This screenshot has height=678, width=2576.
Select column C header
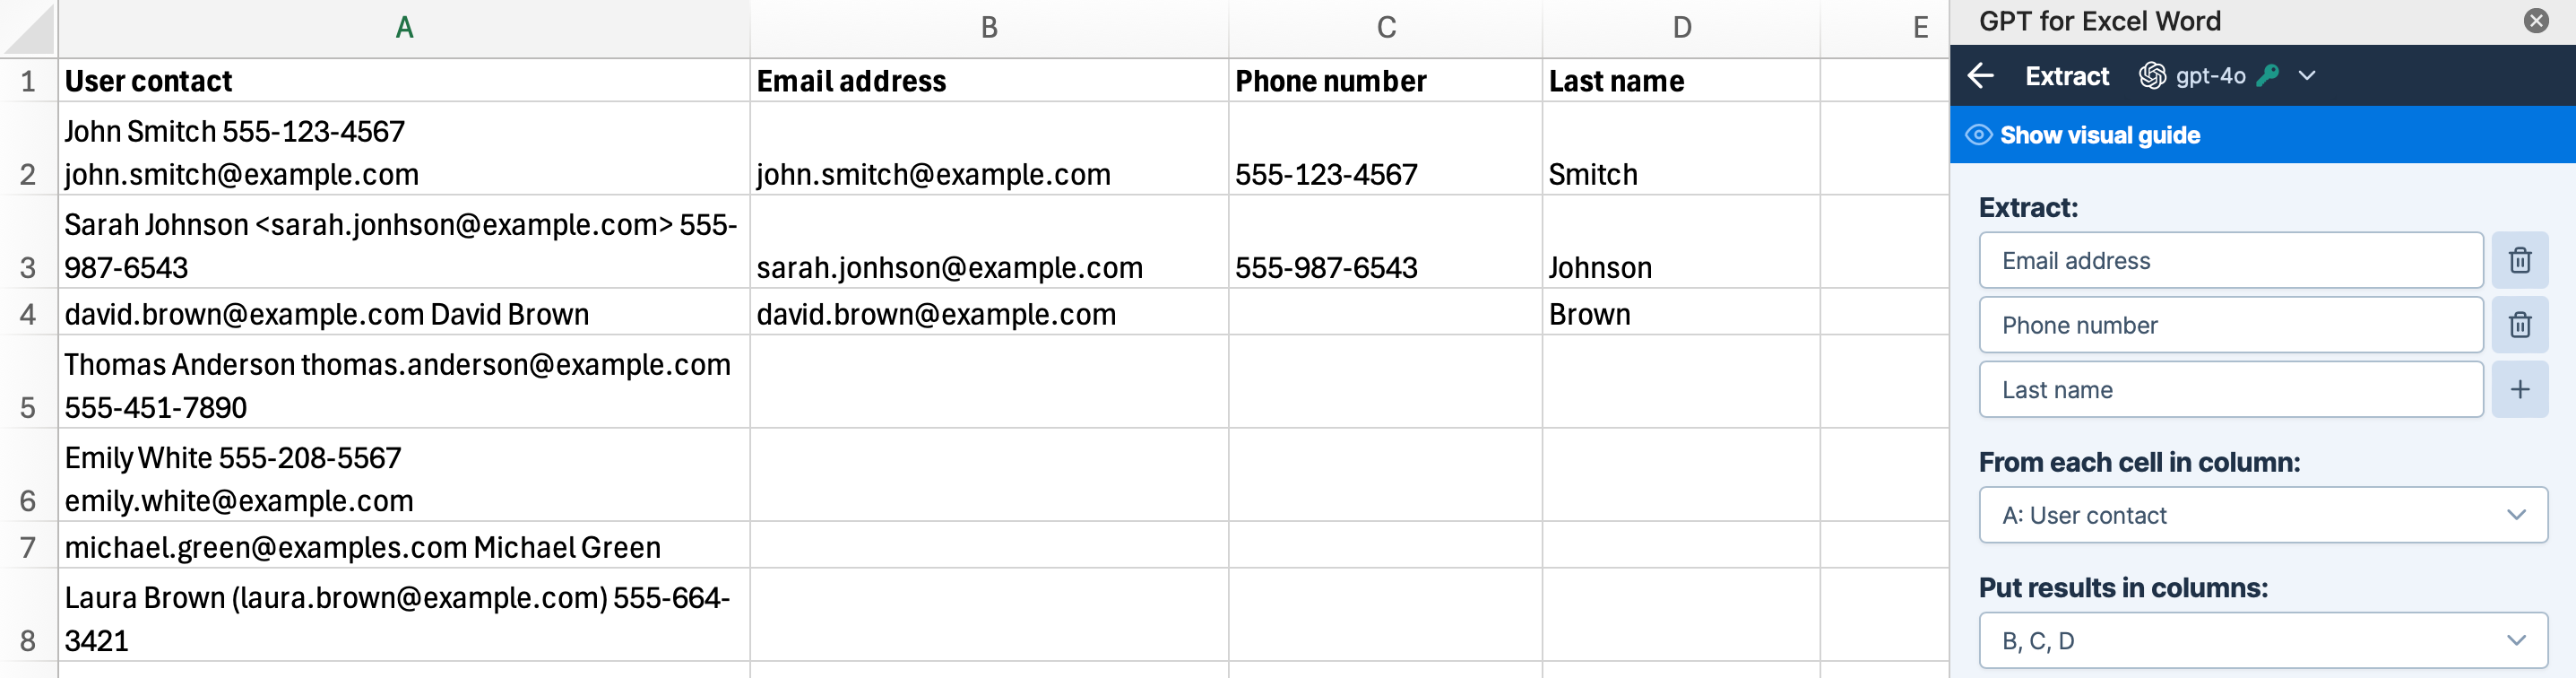pyautogui.click(x=1385, y=28)
